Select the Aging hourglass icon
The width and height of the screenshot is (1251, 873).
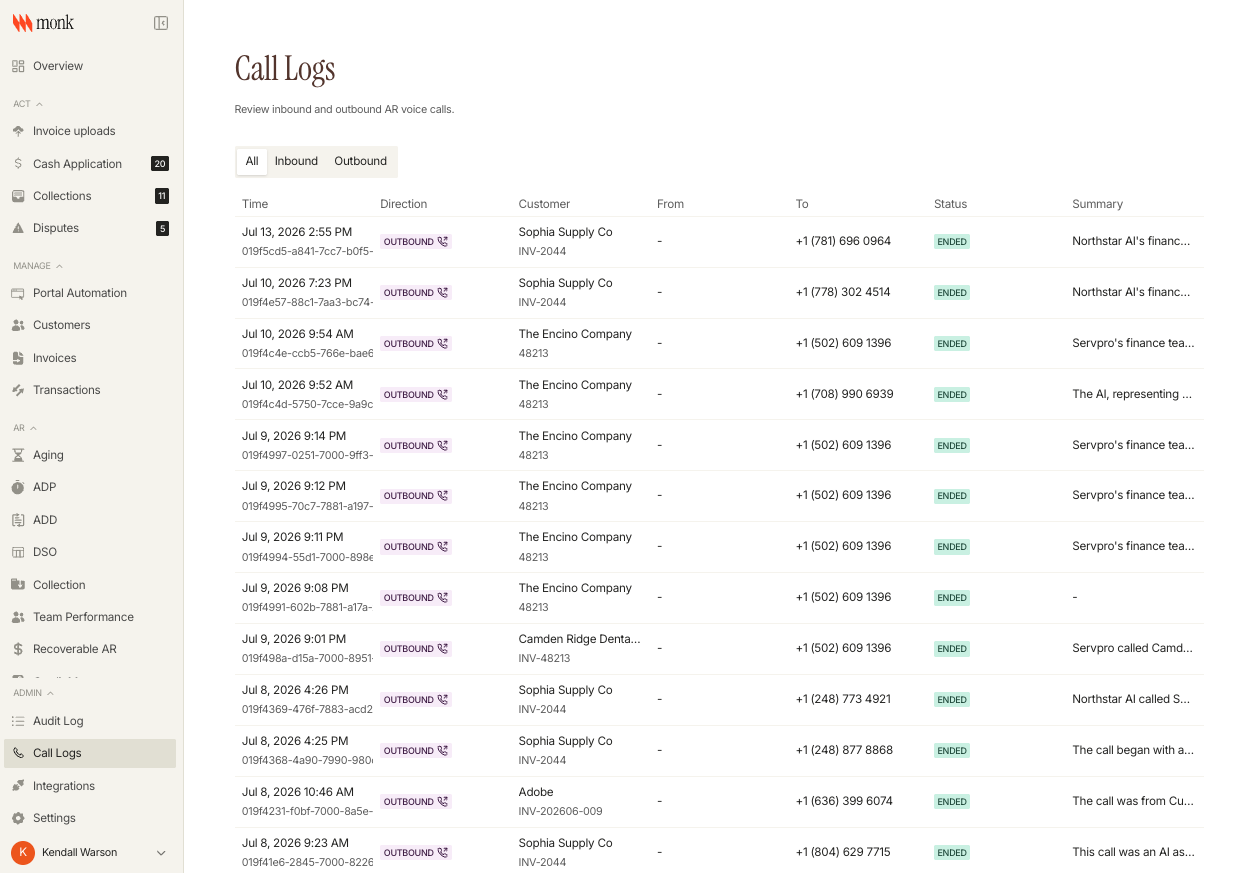(18, 455)
